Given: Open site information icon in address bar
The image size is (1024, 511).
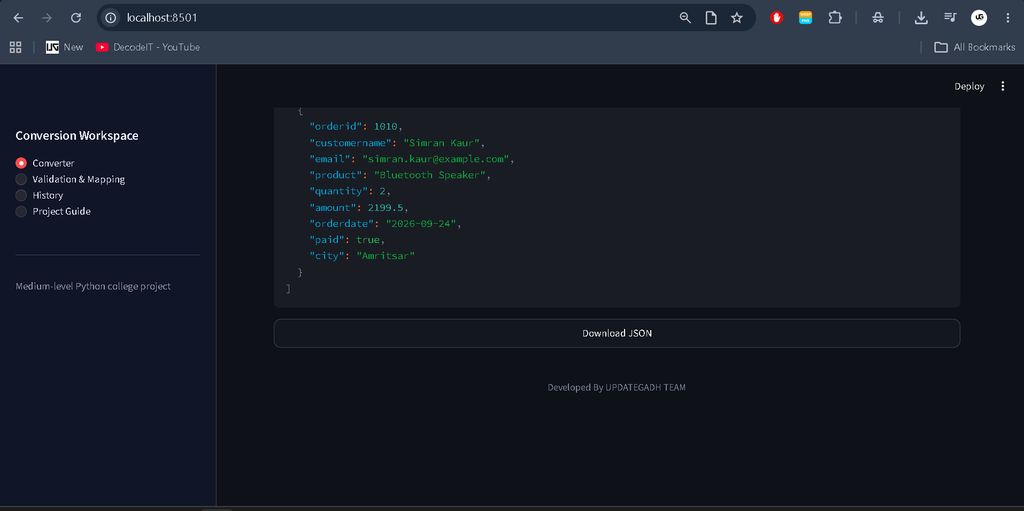Looking at the screenshot, I should 111,18.
